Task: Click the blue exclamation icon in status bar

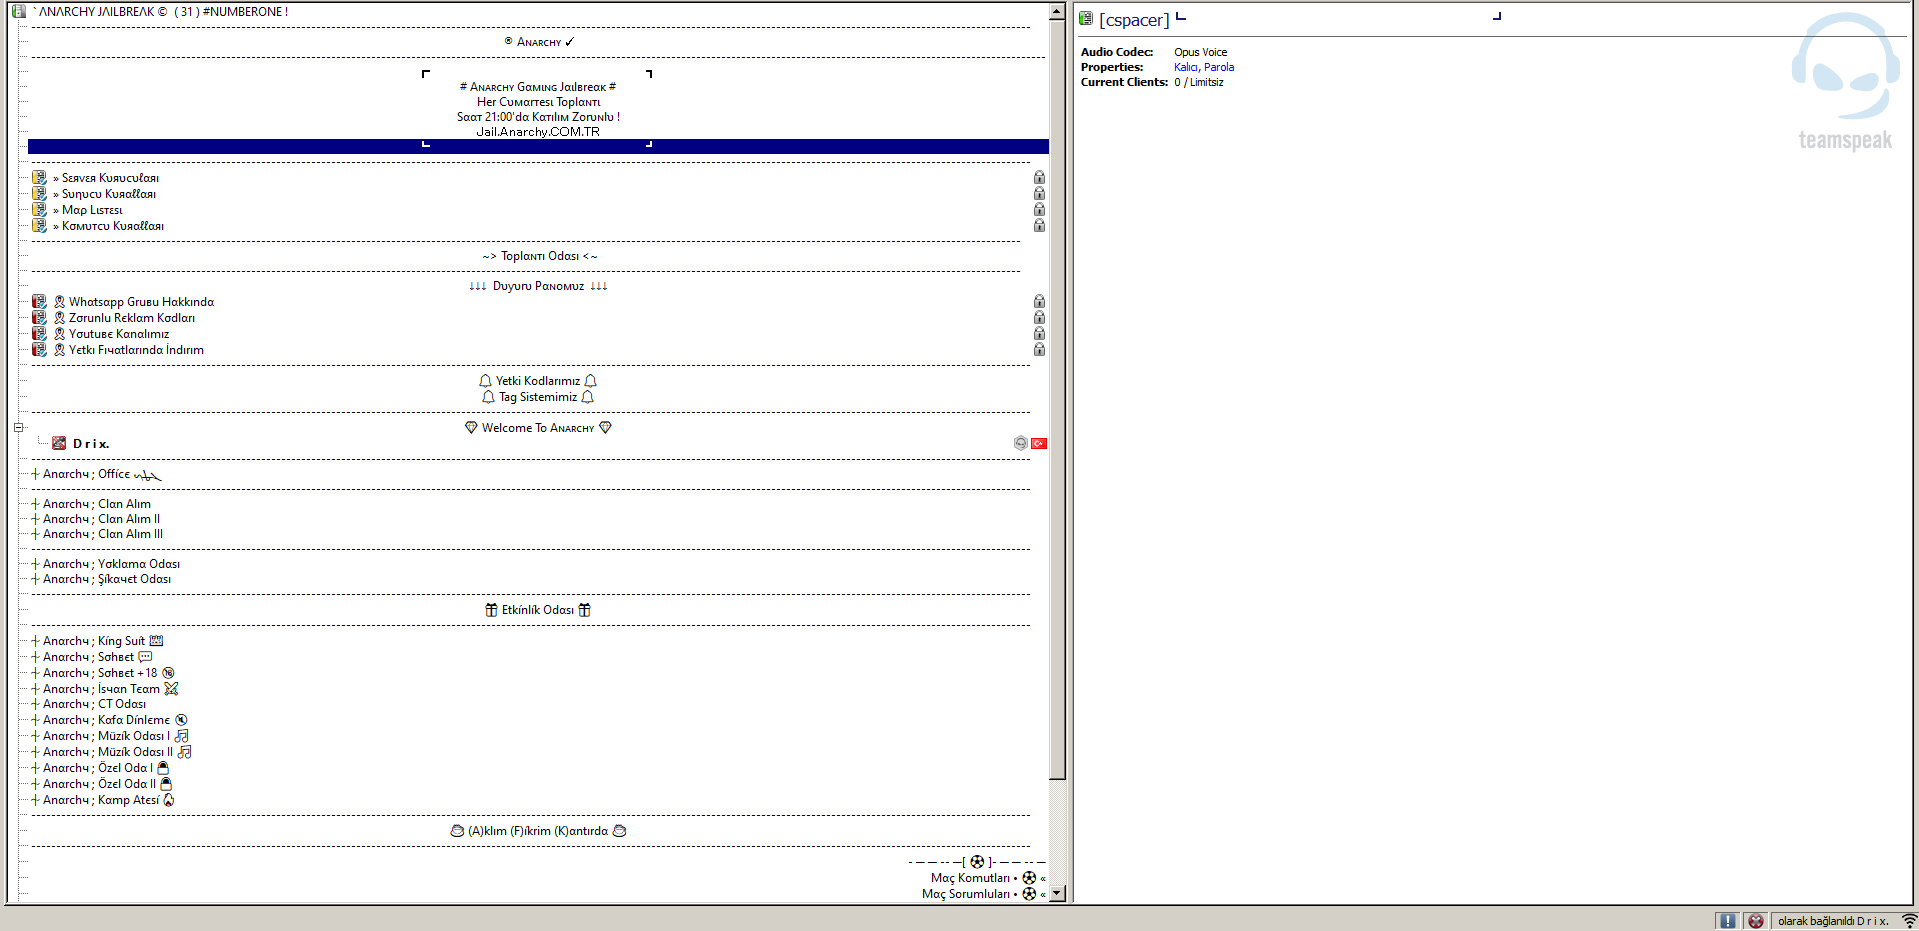Action: pos(1727,921)
